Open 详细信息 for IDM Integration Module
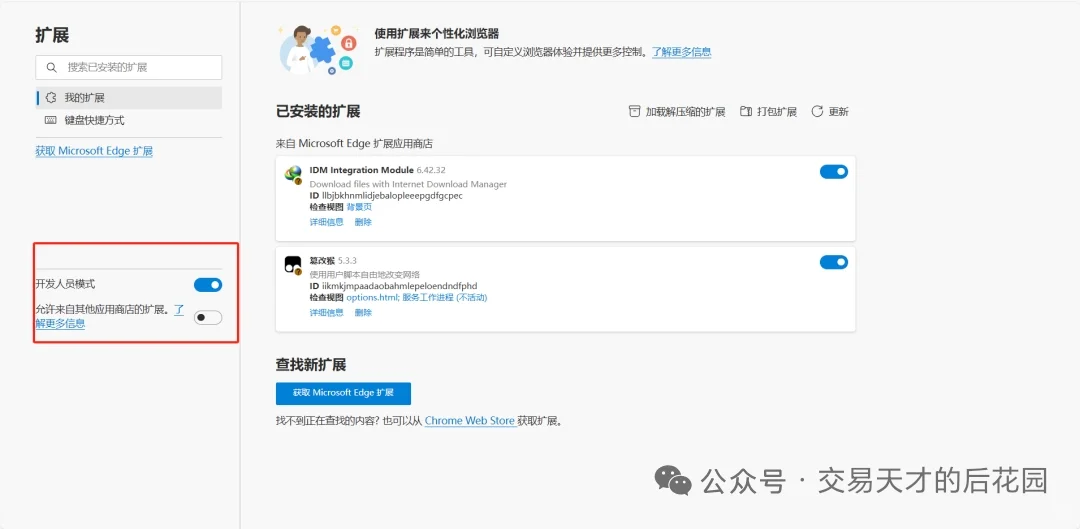 [x=326, y=222]
